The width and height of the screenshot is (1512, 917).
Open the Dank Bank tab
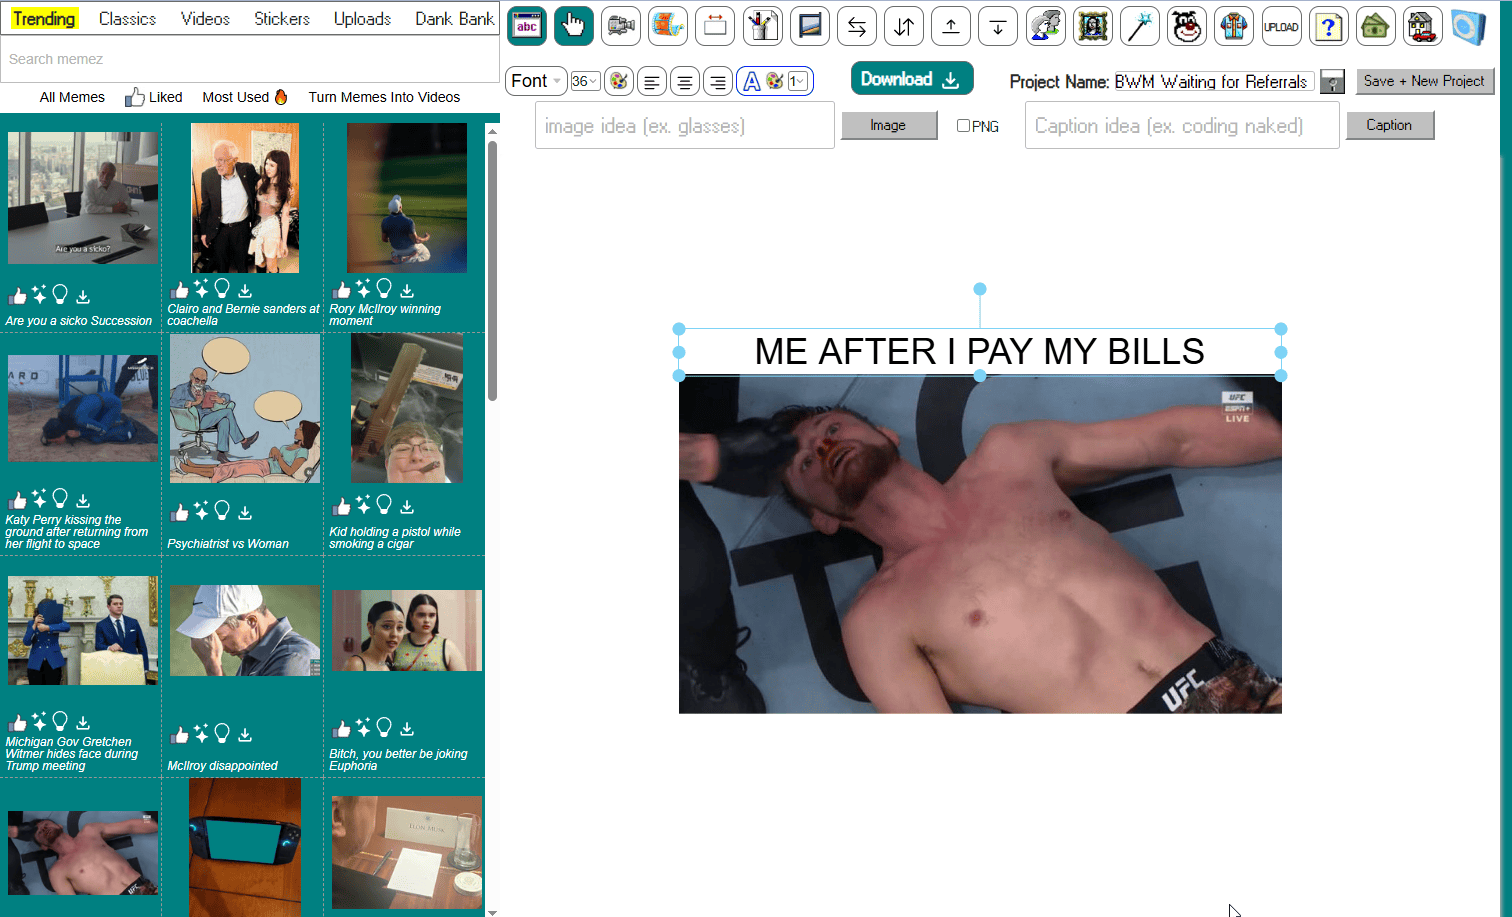click(x=455, y=19)
